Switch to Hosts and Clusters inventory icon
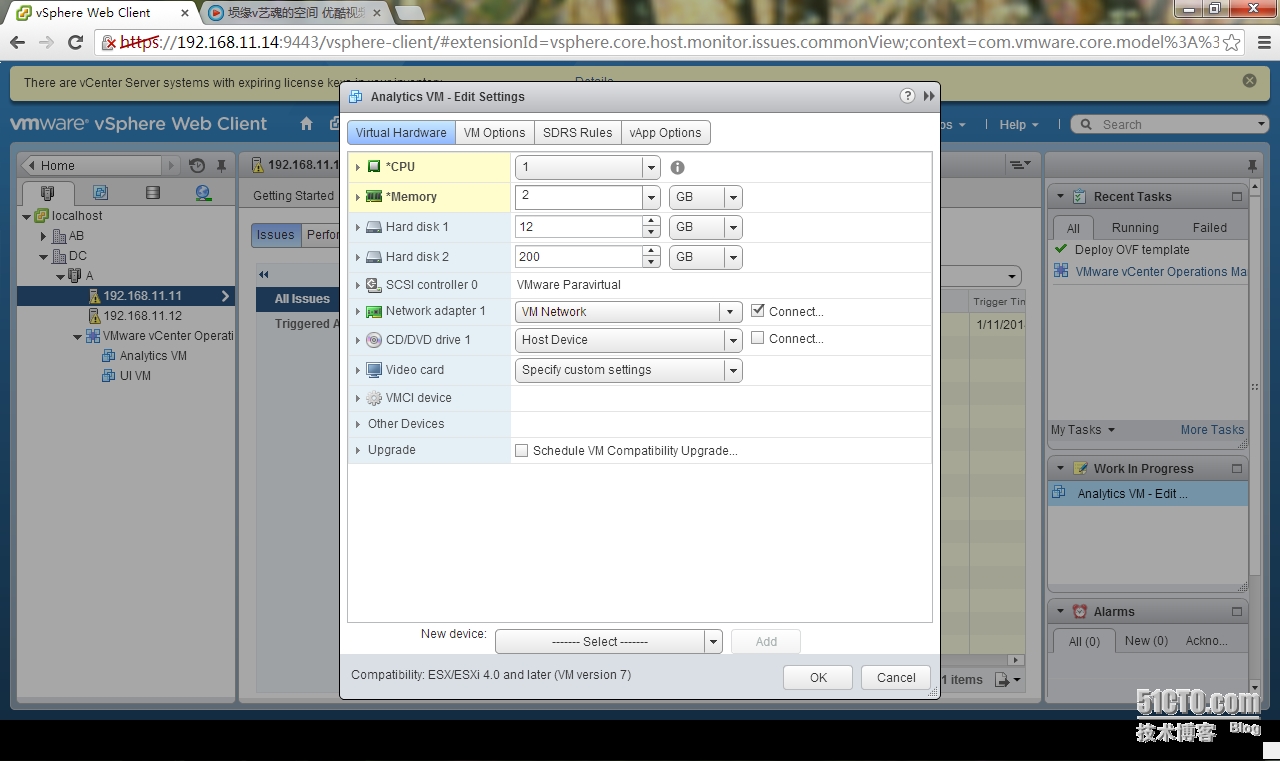Screen dimensions: 1280x761 48,193
